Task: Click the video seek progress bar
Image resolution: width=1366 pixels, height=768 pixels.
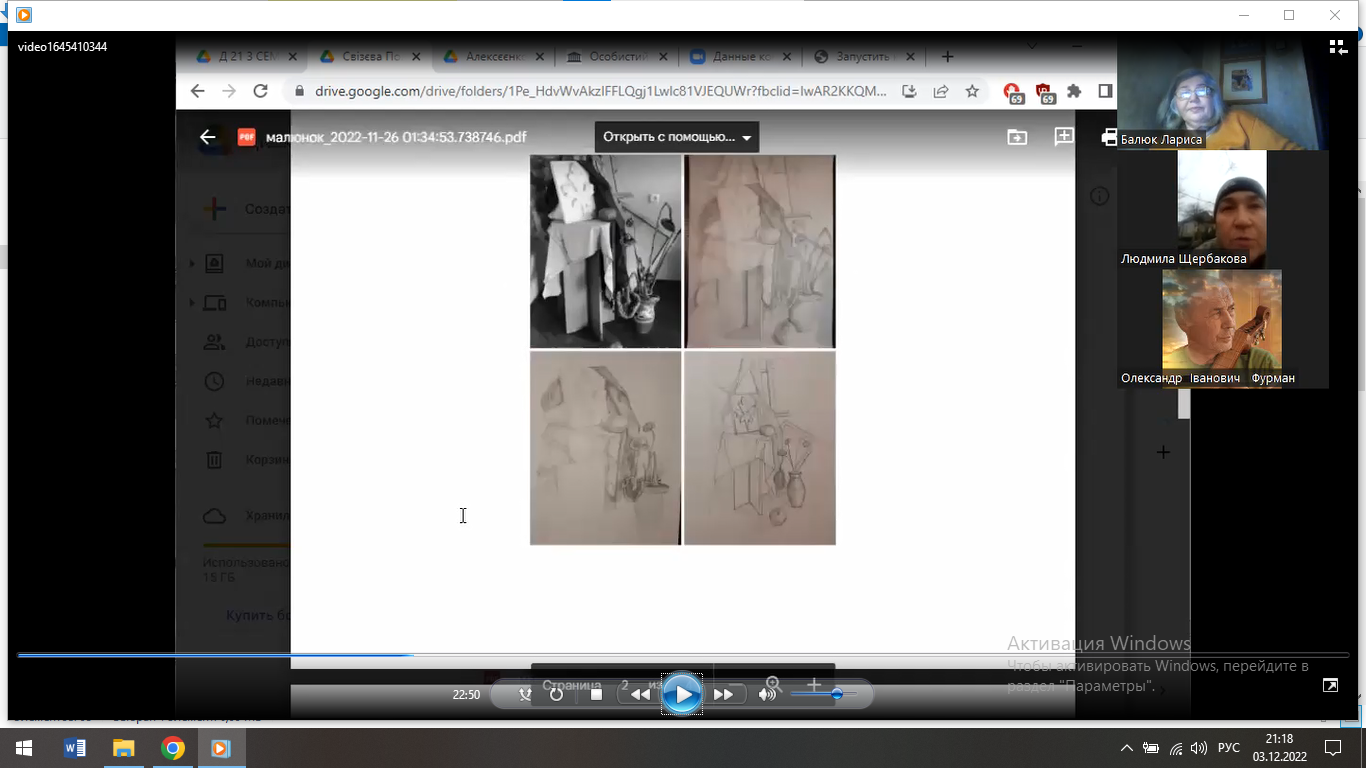Action: tap(683, 655)
